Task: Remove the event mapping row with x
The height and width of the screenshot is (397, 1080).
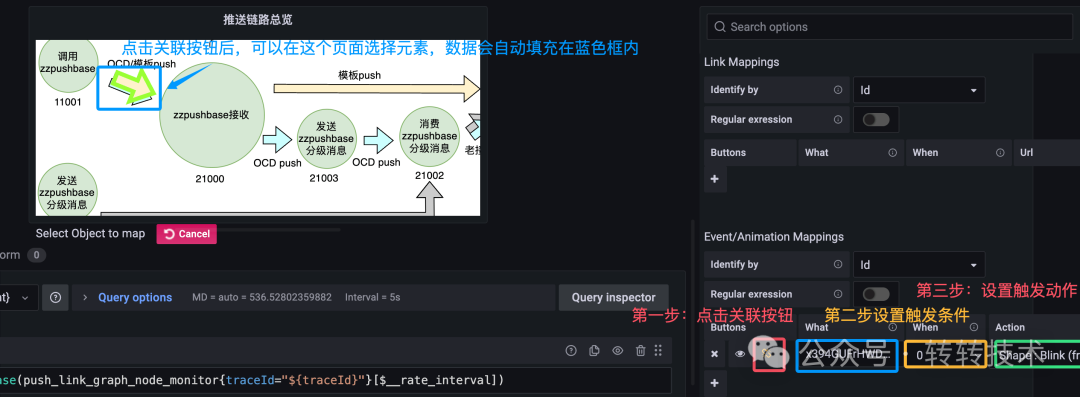Action: 714,354
